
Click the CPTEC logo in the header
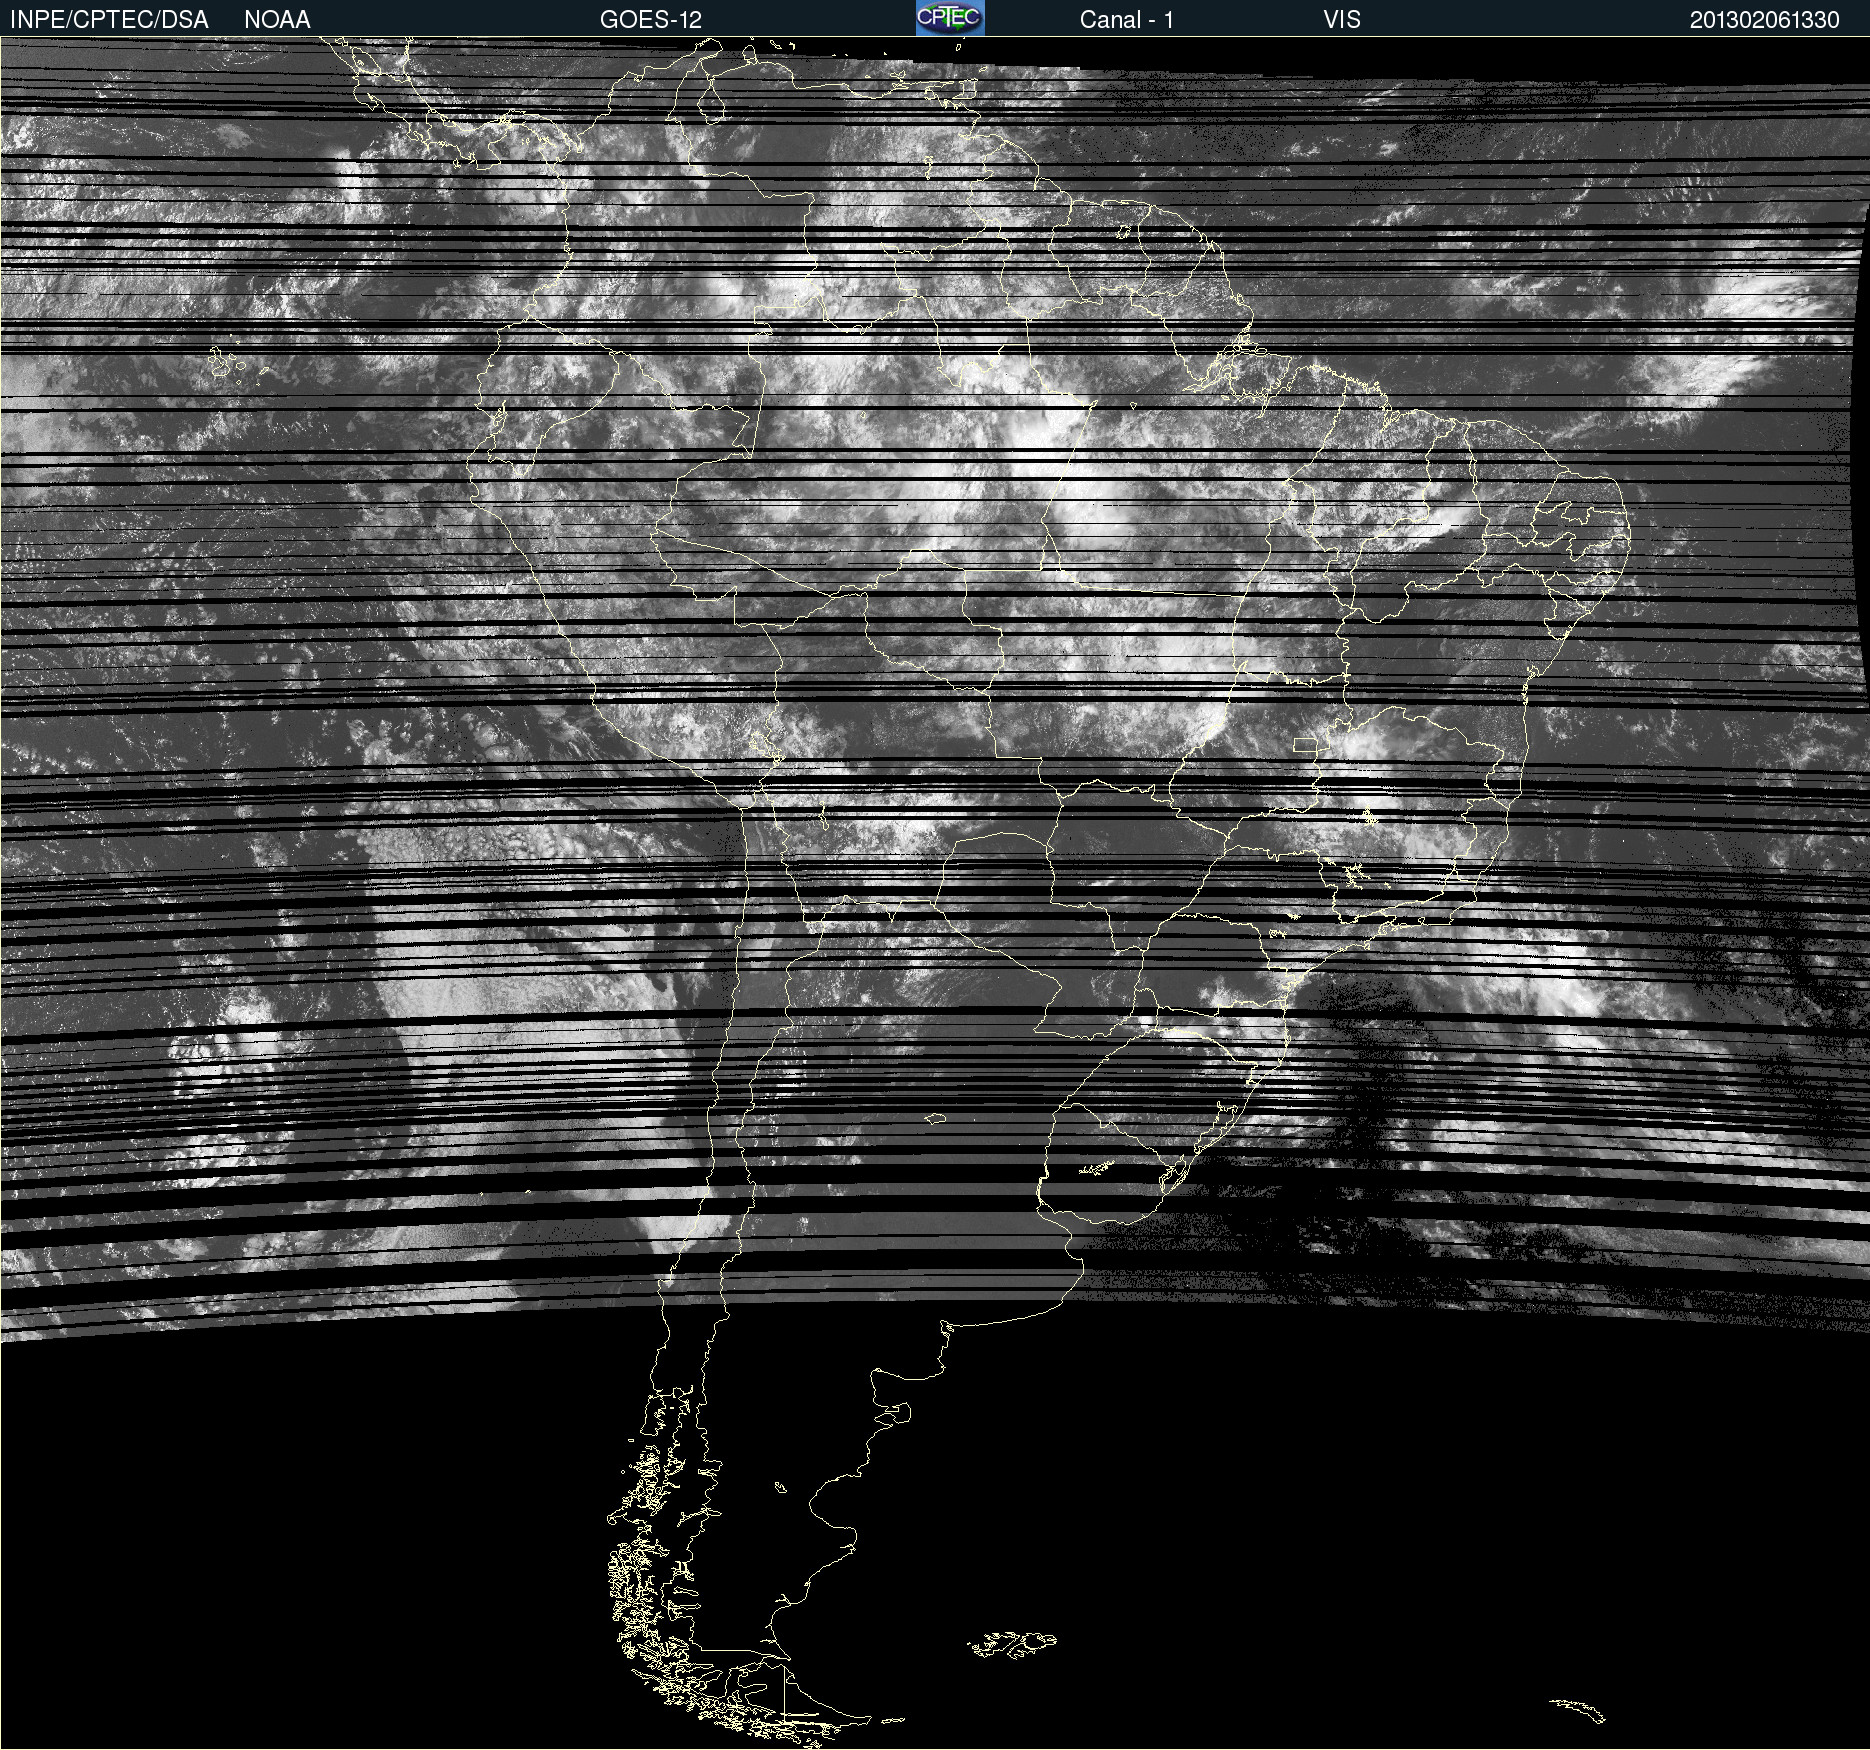[x=950, y=18]
